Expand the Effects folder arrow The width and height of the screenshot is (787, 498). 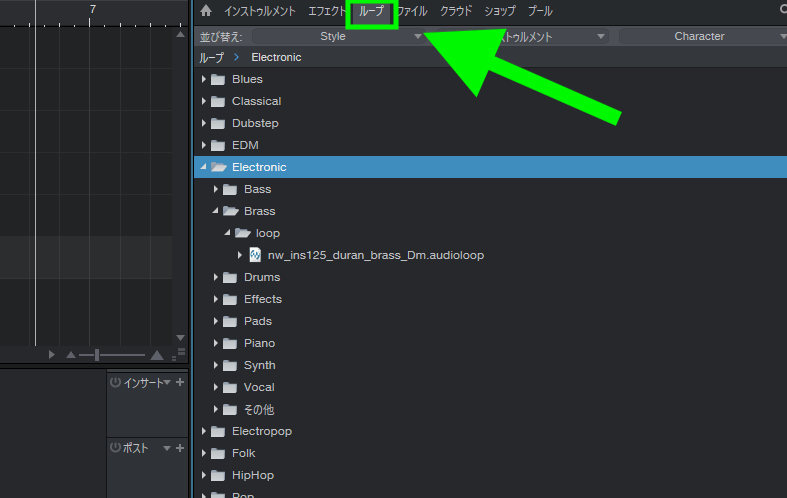215,299
